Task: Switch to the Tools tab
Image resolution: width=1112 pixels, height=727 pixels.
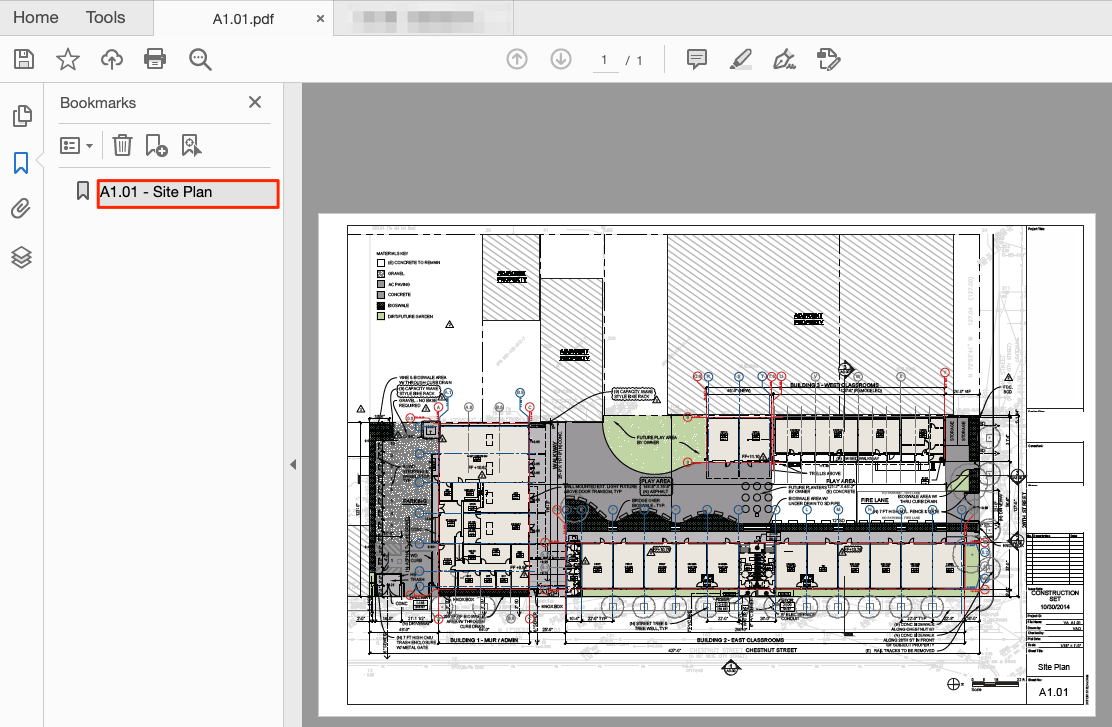Action: (x=105, y=17)
